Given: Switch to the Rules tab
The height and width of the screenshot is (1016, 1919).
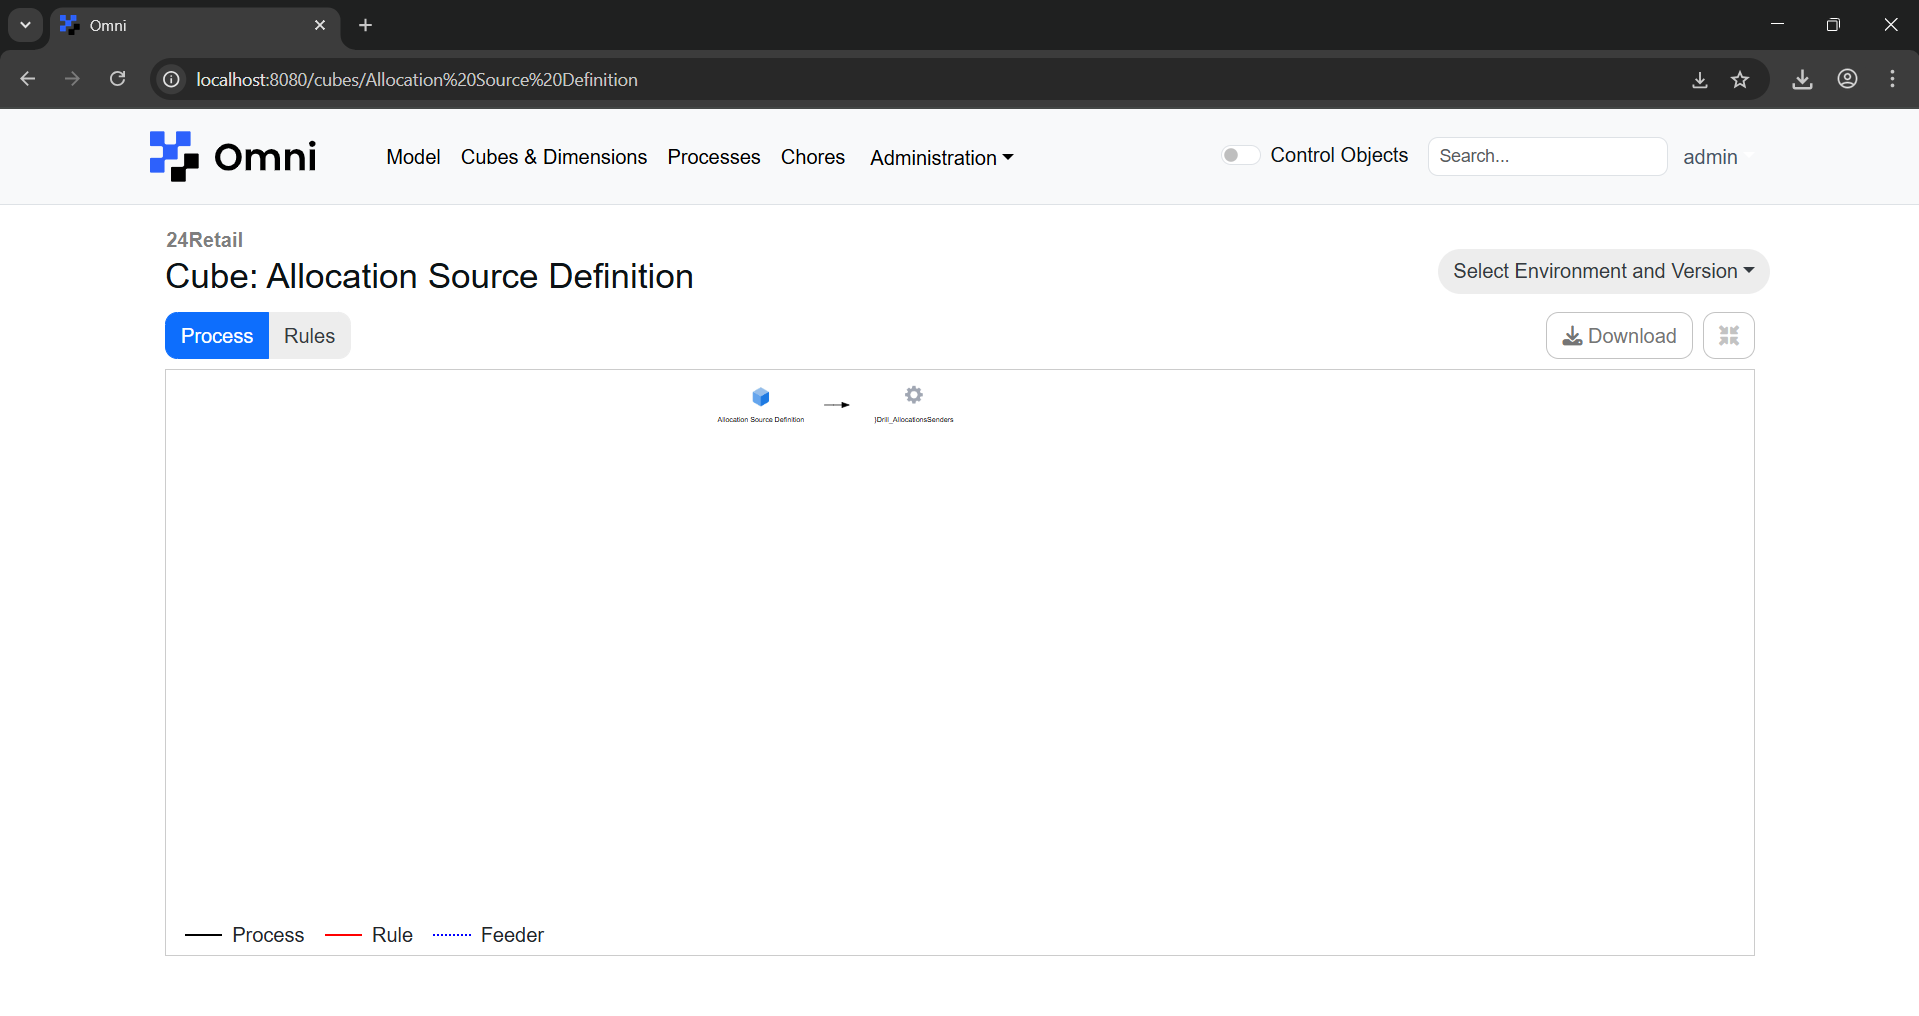Looking at the screenshot, I should (x=309, y=336).
